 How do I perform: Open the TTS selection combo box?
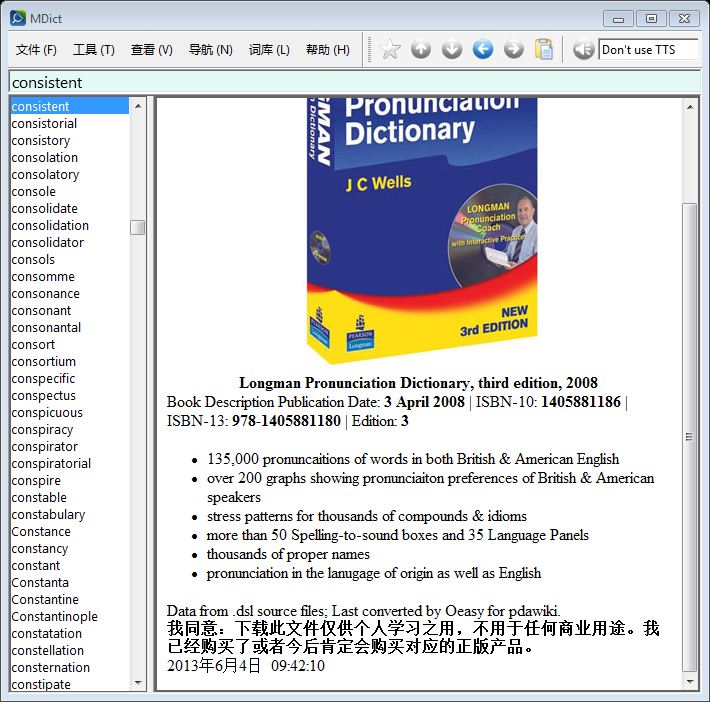click(x=648, y=49)
